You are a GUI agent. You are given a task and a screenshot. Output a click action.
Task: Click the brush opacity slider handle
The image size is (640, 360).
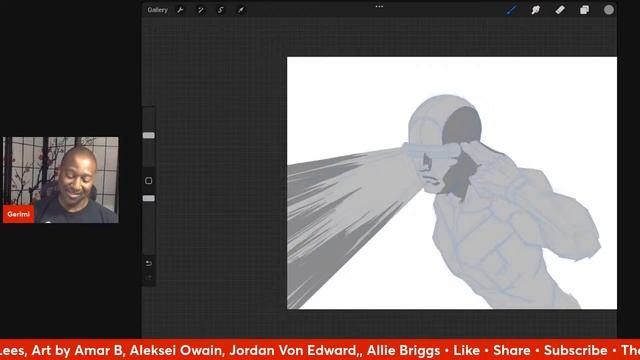coord(149,198)
